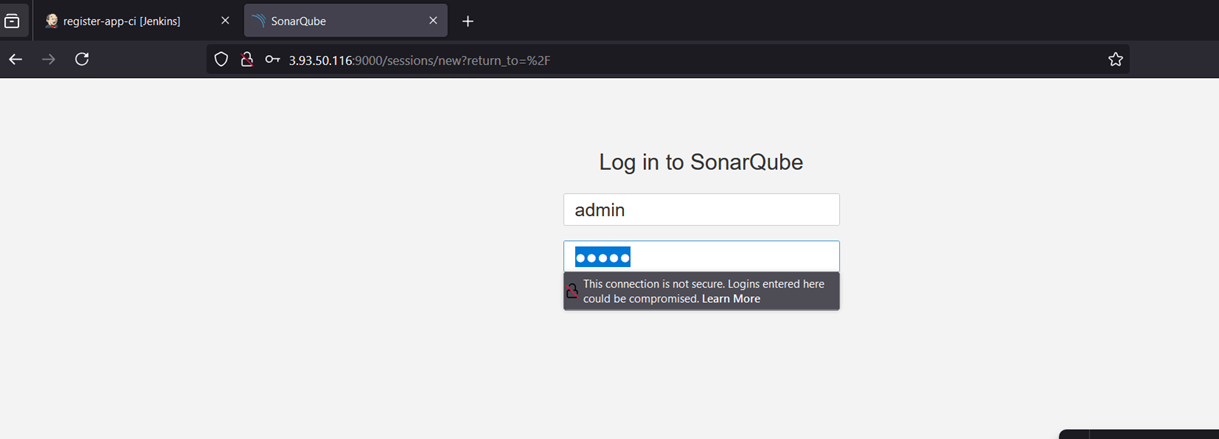Viewport: 1219px width, 439px height.
Task: Click the admin username field
Action: tap(701, 210)
